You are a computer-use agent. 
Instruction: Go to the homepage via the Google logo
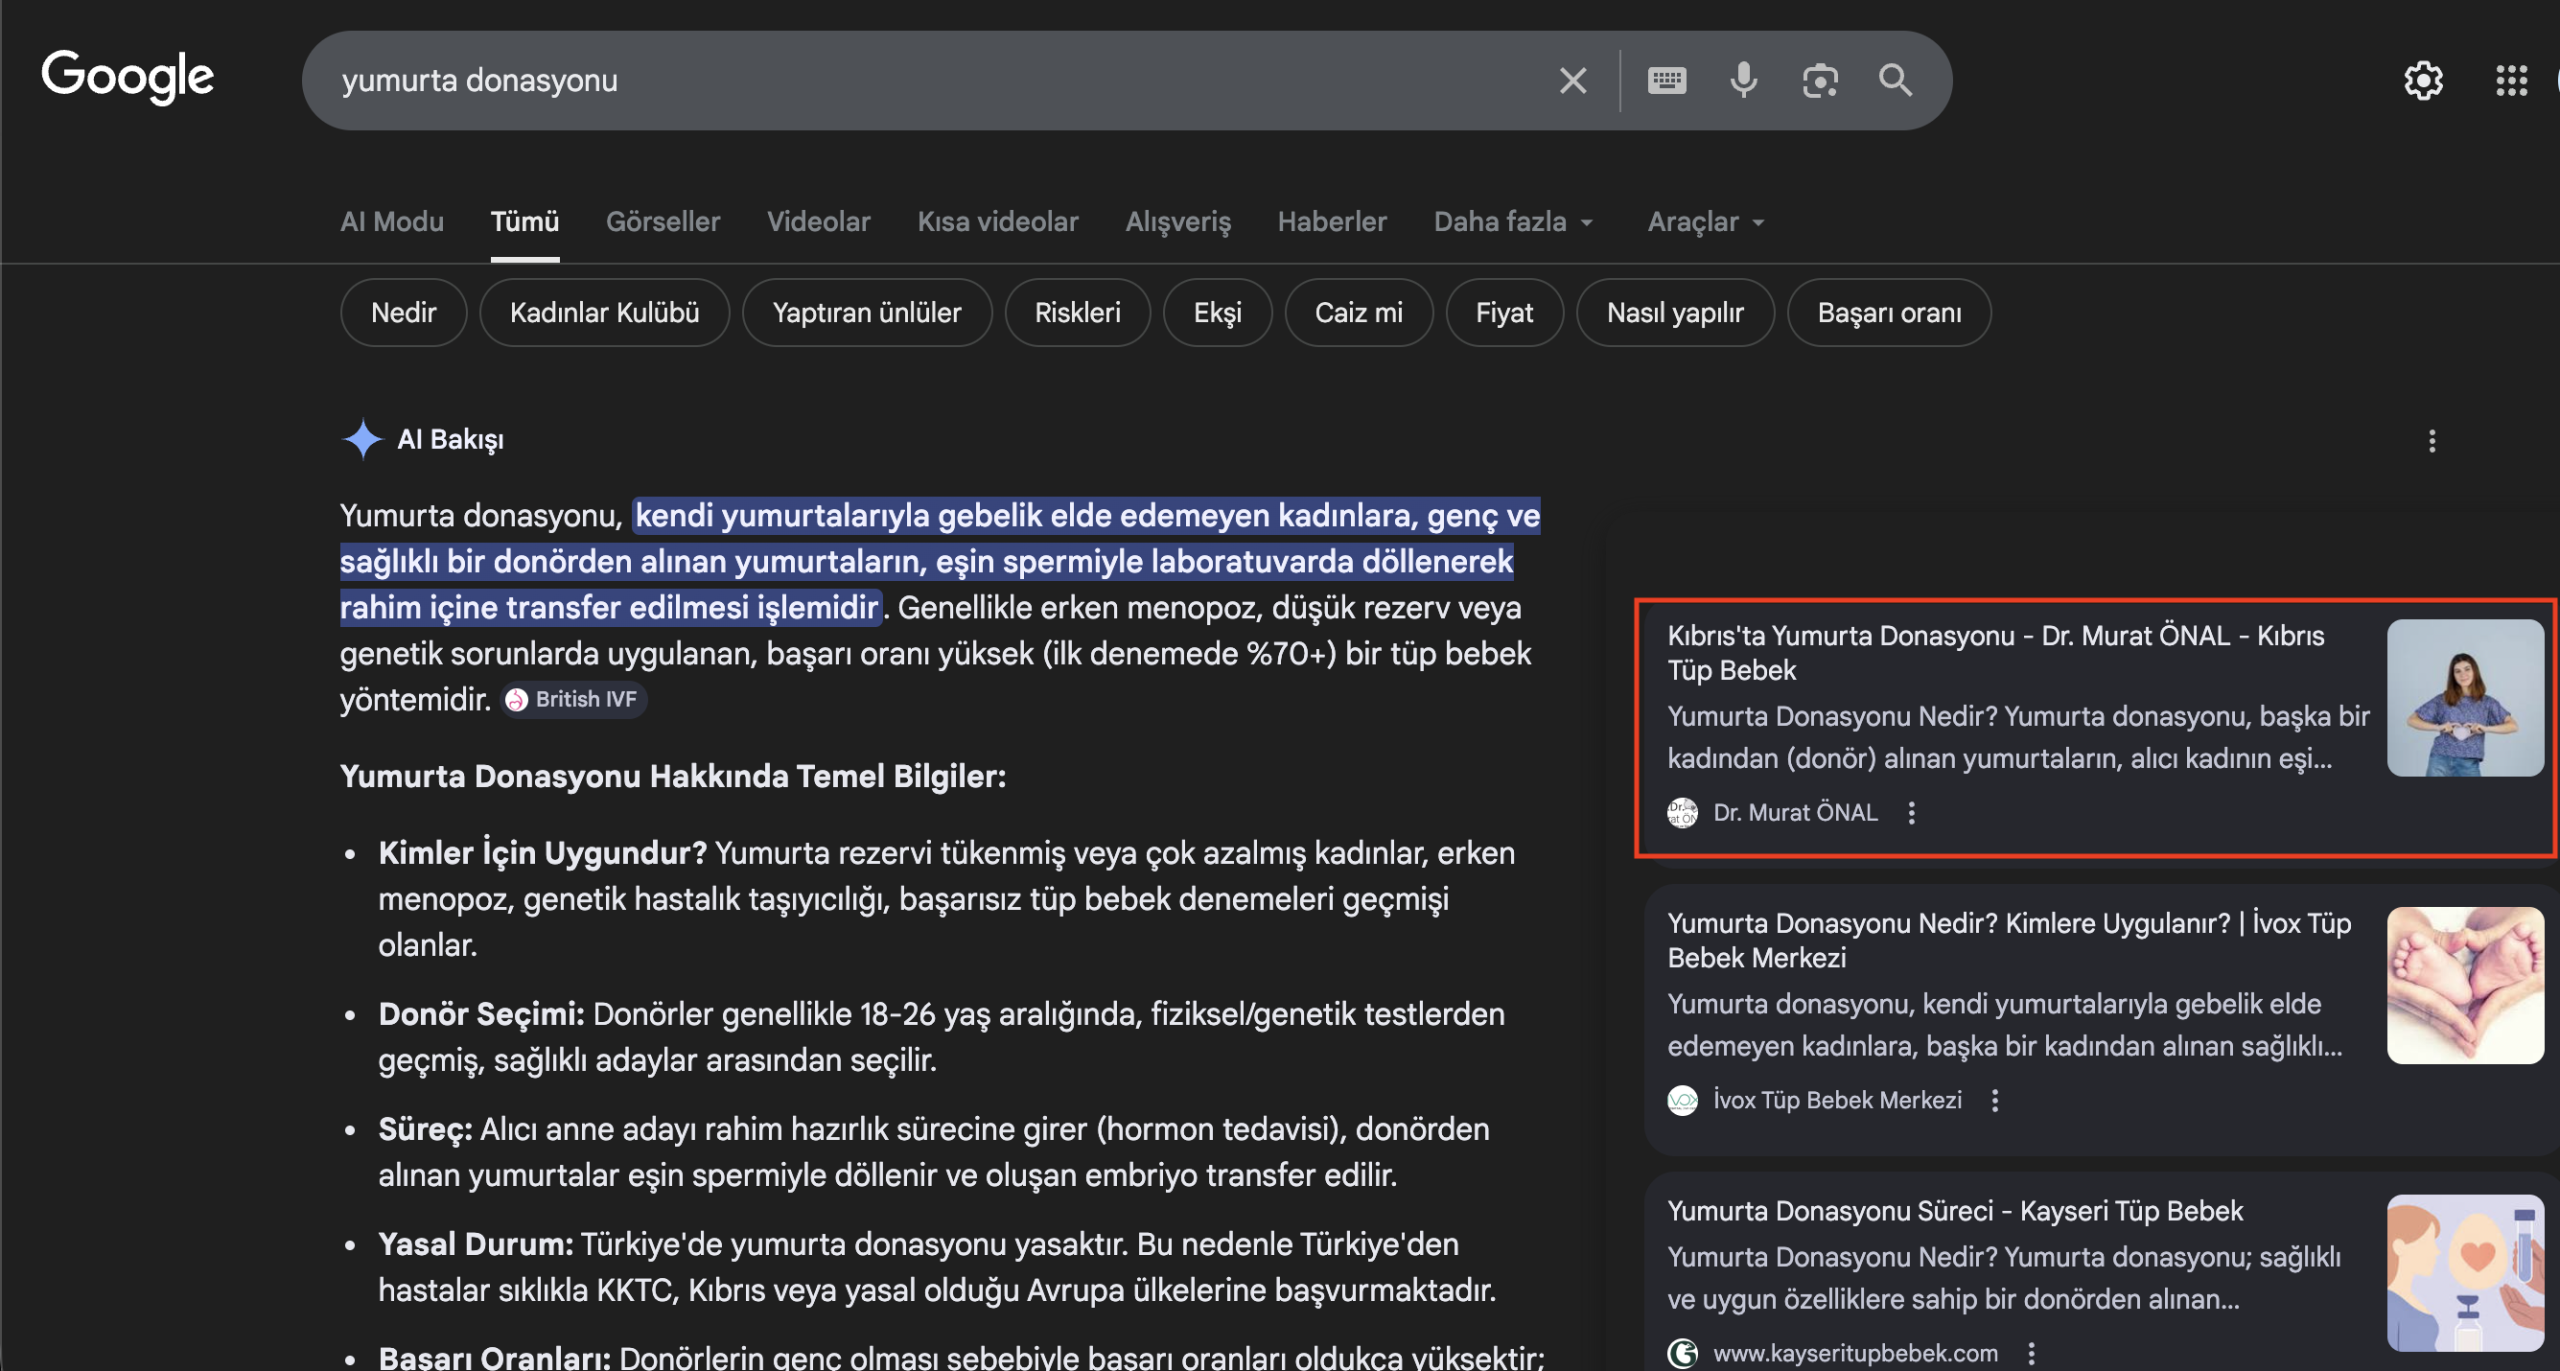pyautogui.click(x=127, y=76)
